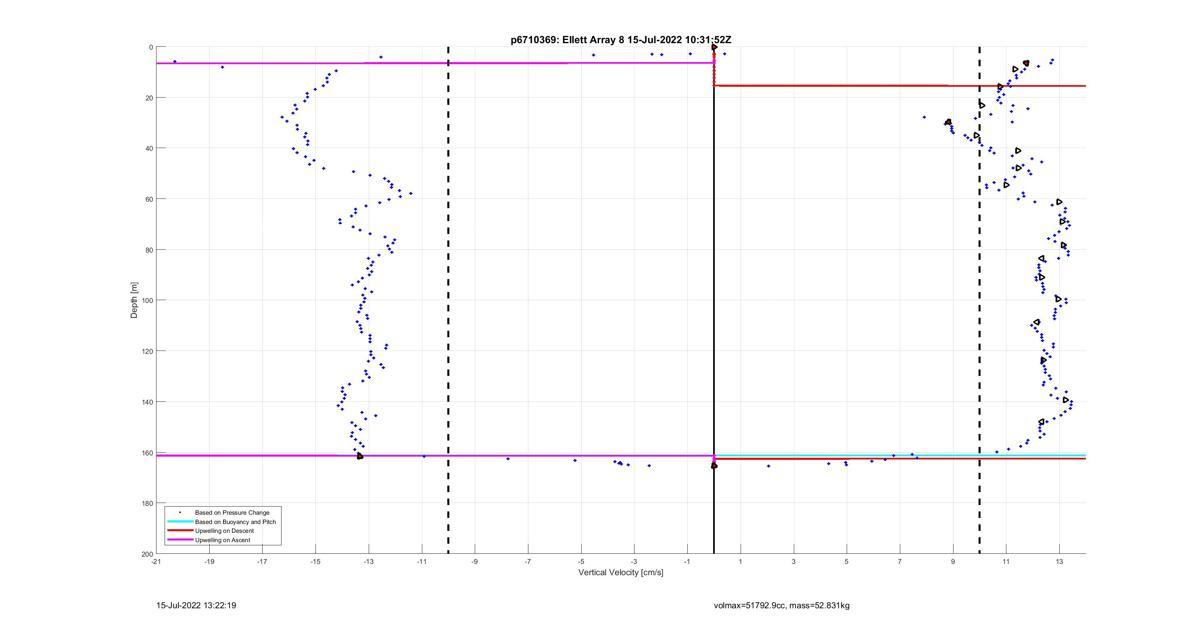Click the timestamp '15-Jul-2022 13:22:19' footer text
Viewport: 1200px width, 622px height.
tap(196, 605)
